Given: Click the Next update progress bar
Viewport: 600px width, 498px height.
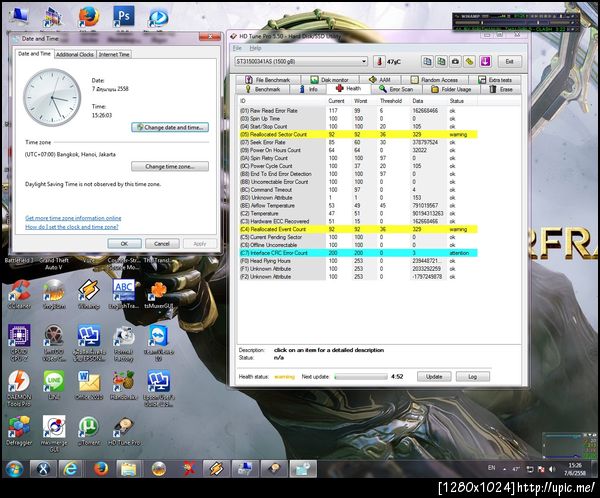Looking at the screenshot, I should tap(361, 377).
